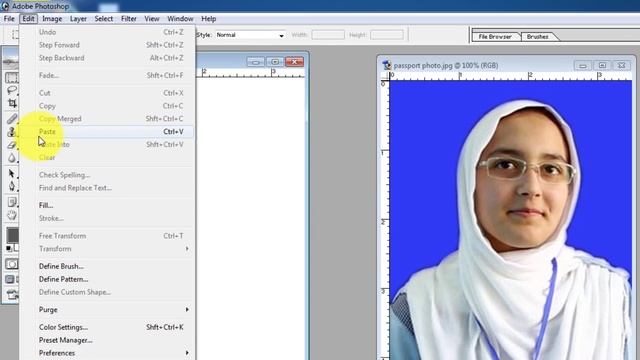
Task: Toggle Standard edit mode button
Action: coord(11,264)
